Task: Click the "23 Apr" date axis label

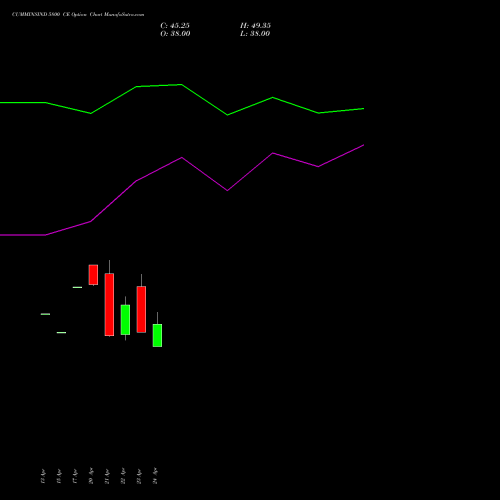Action: pos(139,476)
